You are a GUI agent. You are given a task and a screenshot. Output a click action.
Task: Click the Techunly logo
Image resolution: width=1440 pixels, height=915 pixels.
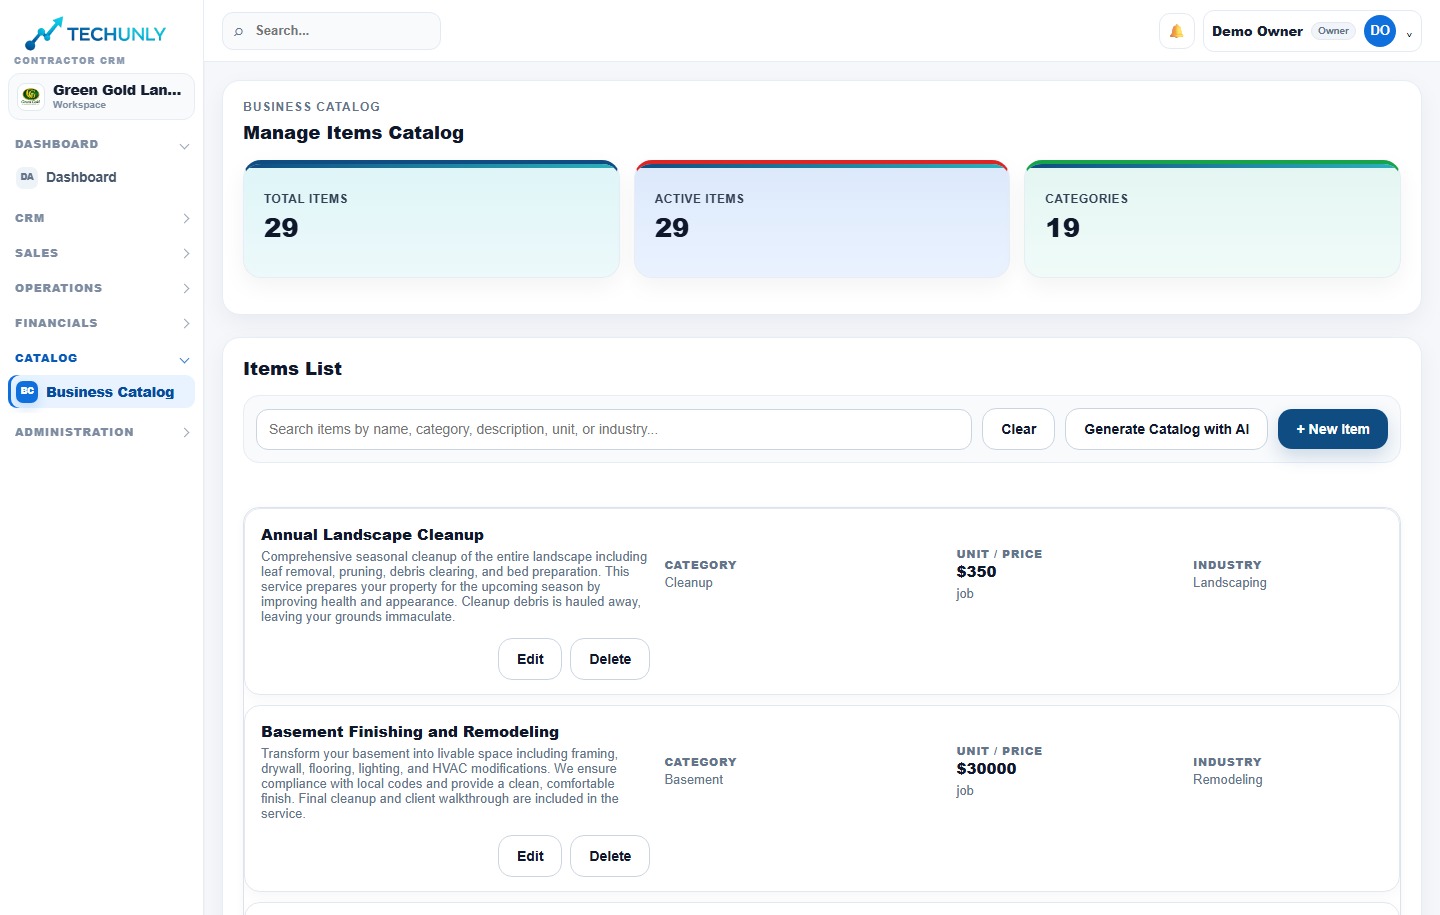[95, 34]
